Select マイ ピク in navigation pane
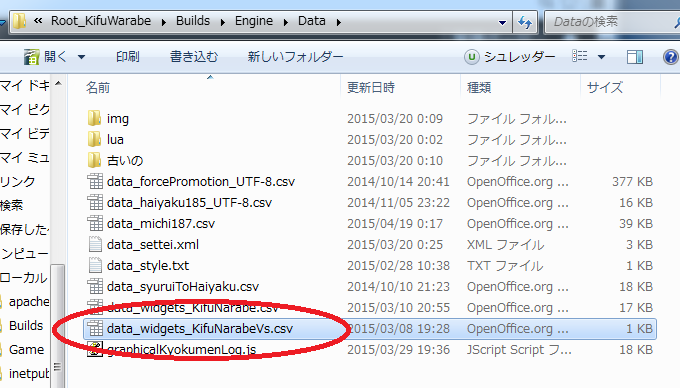Image resolution: width=680 pixels, height=388 pixels. (25, 109)
